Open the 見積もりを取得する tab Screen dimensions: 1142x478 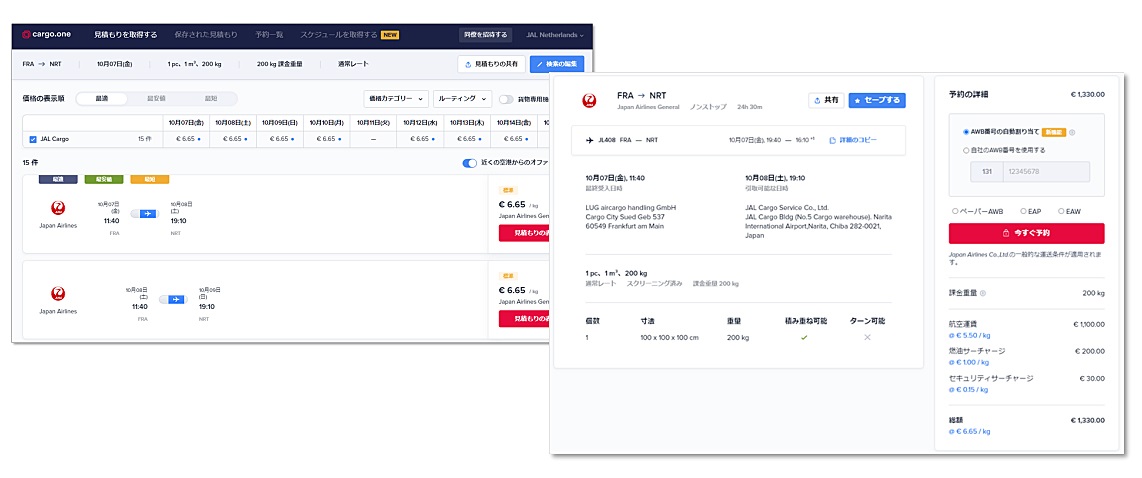tap(125, 34)
